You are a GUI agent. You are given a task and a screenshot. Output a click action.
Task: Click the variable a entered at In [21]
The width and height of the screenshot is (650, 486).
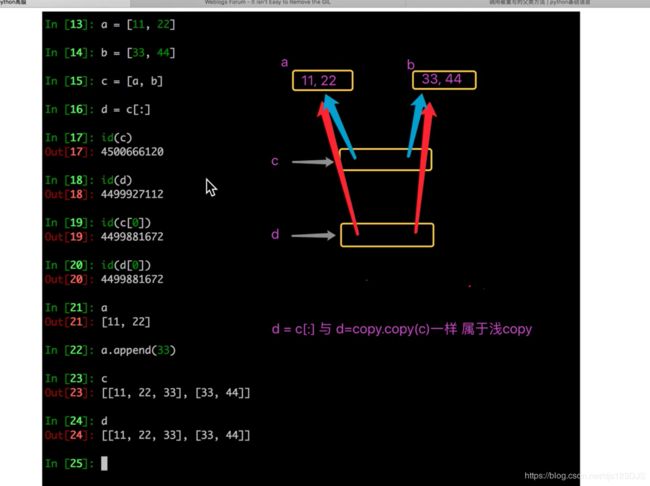pos(104,308)
